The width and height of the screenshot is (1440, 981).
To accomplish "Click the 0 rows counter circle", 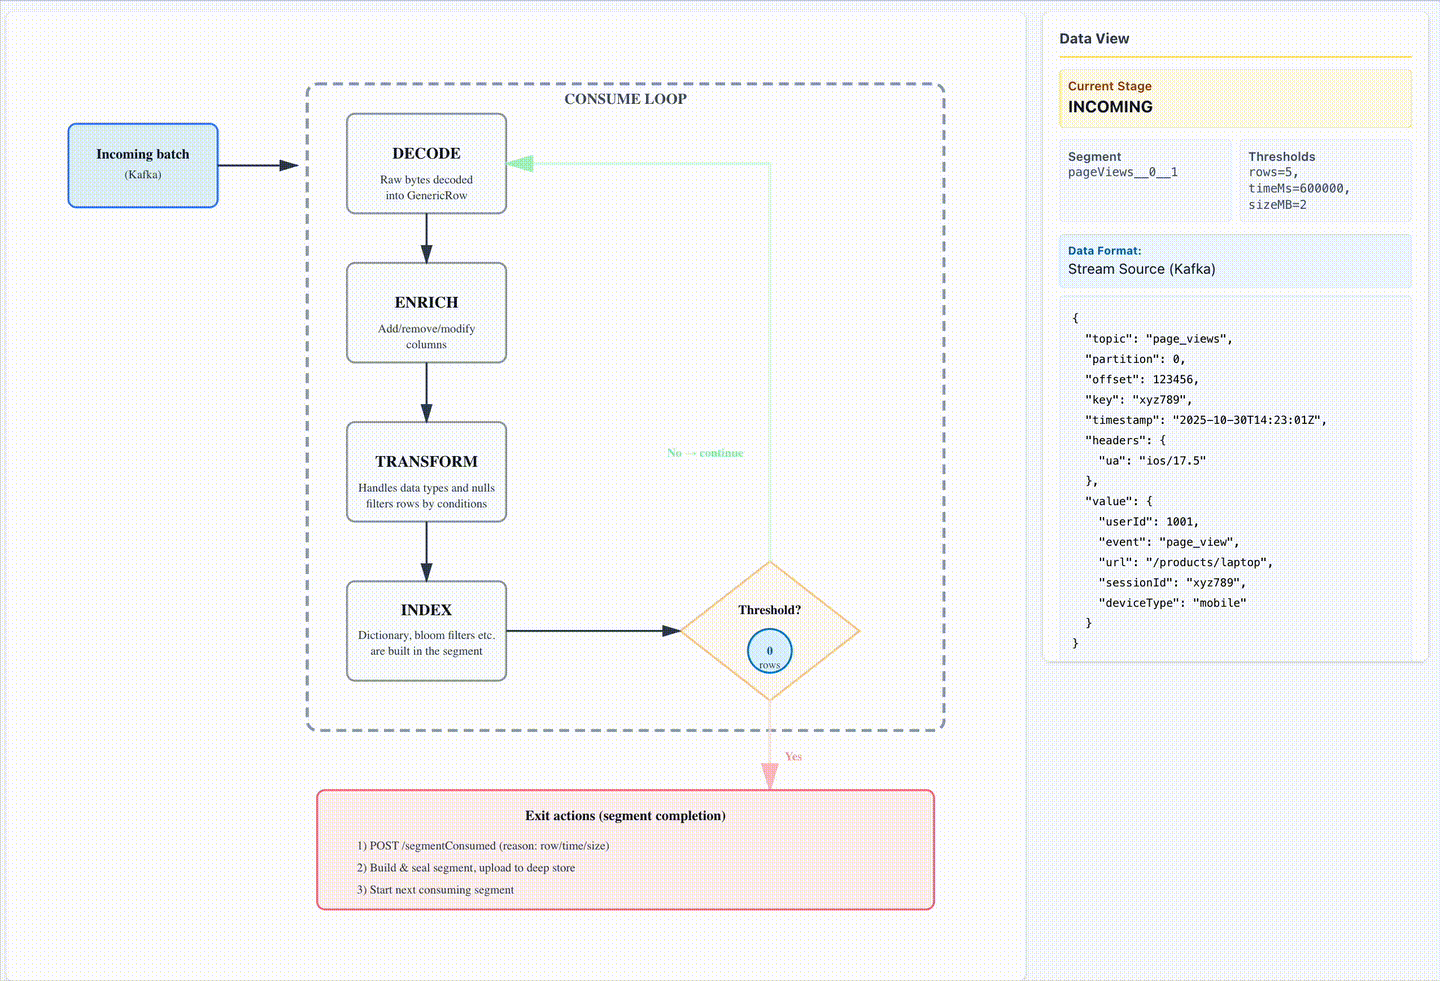I will pyautogui.click(x=769, y=651).
